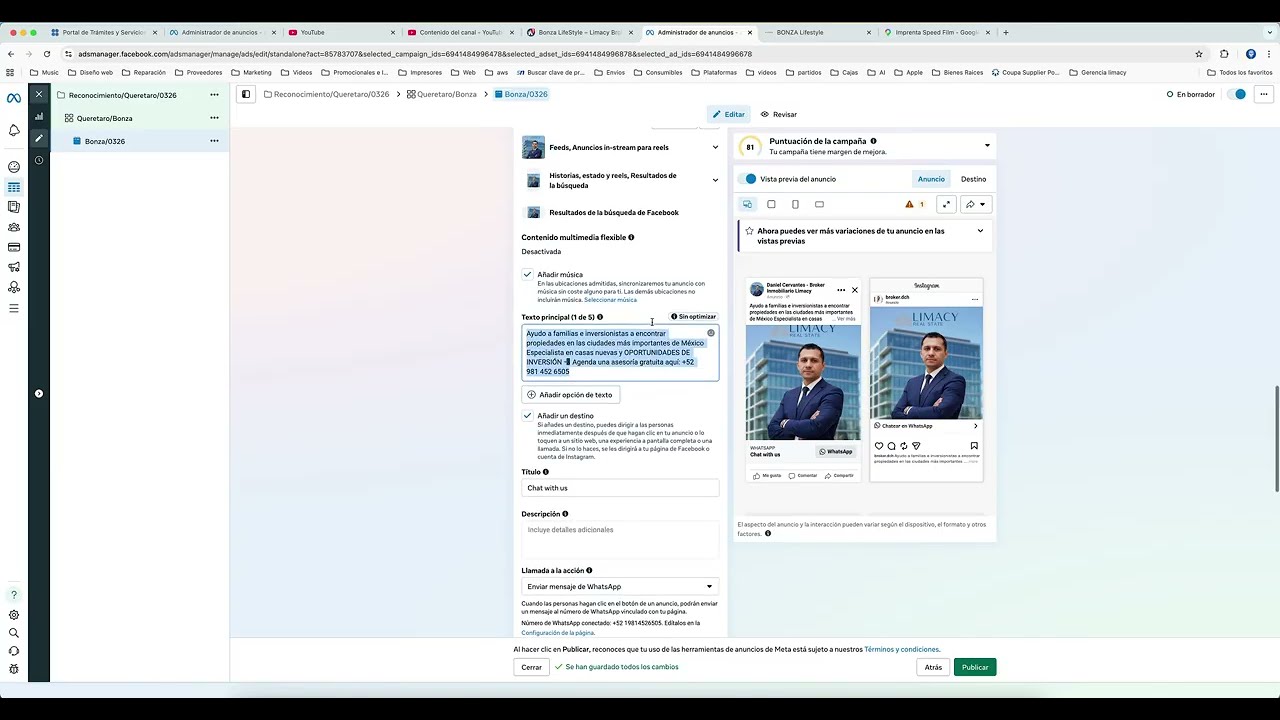Toggle the sidebar panel layout icon

click(246, 94)
